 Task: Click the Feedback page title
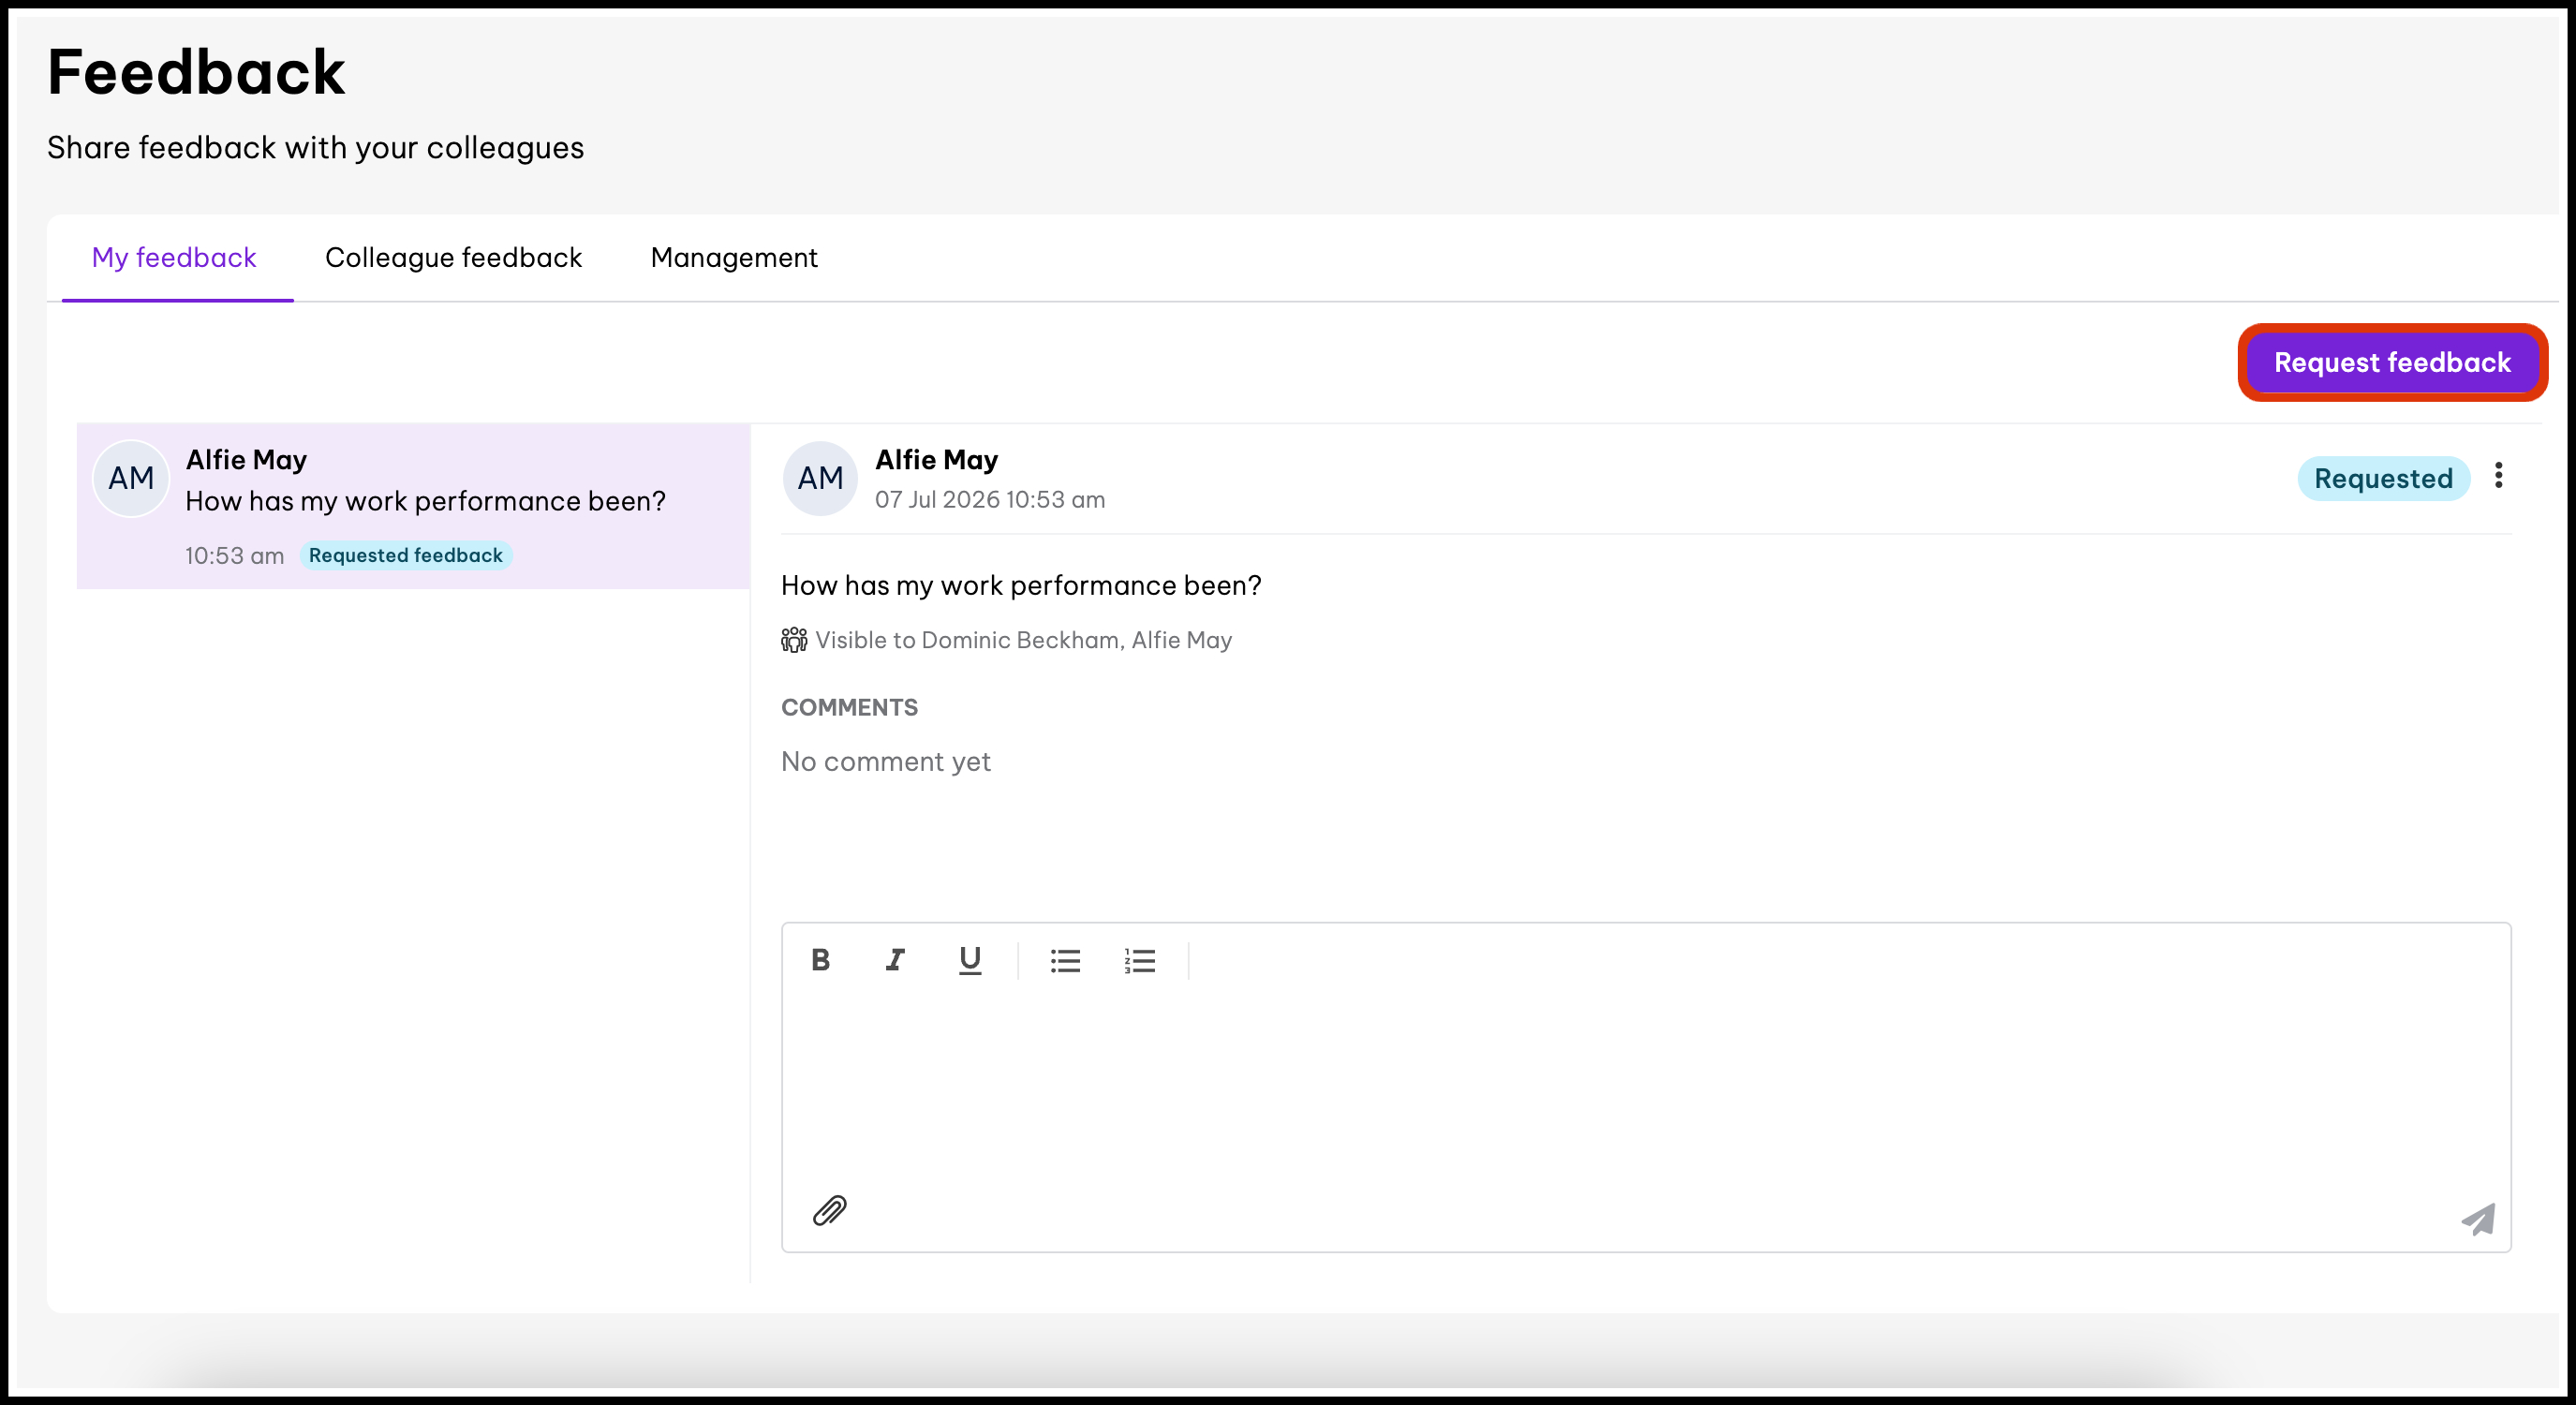(196, 72)
